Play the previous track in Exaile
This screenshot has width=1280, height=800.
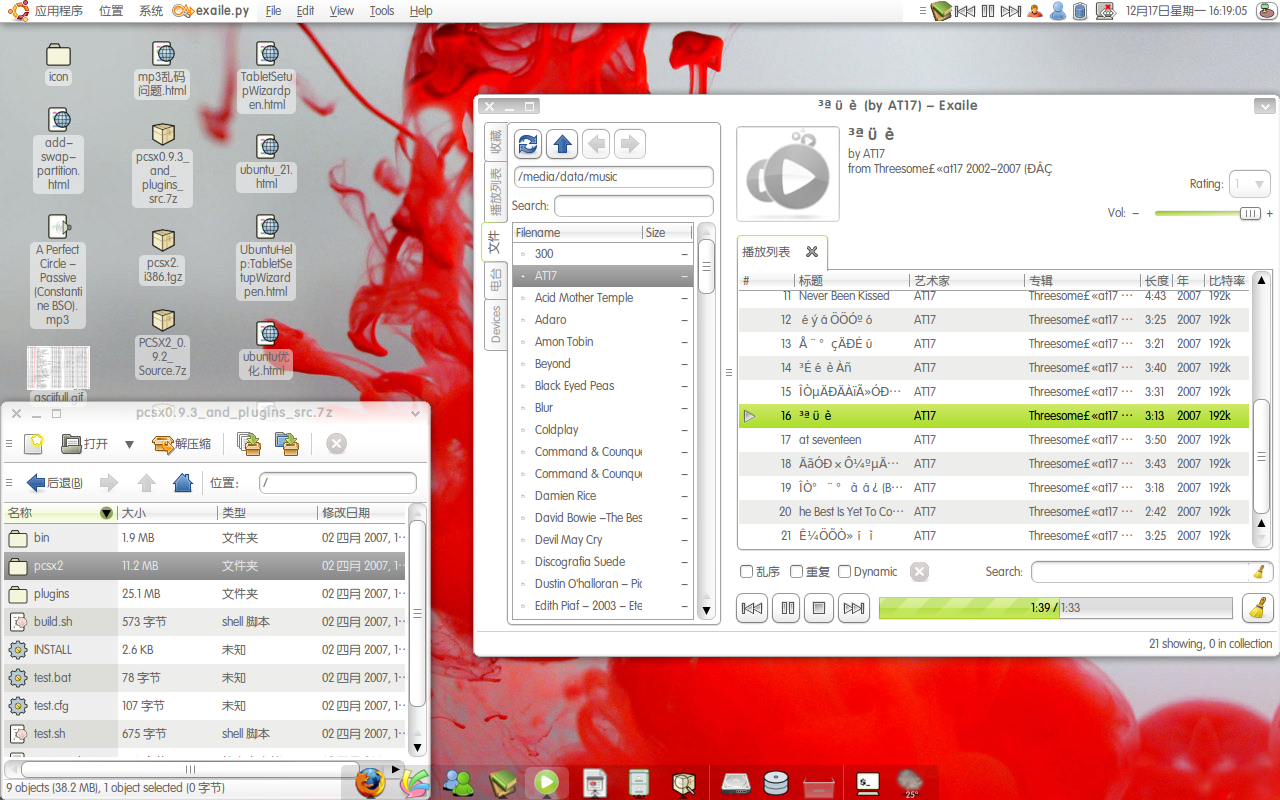tap(751, 608)
